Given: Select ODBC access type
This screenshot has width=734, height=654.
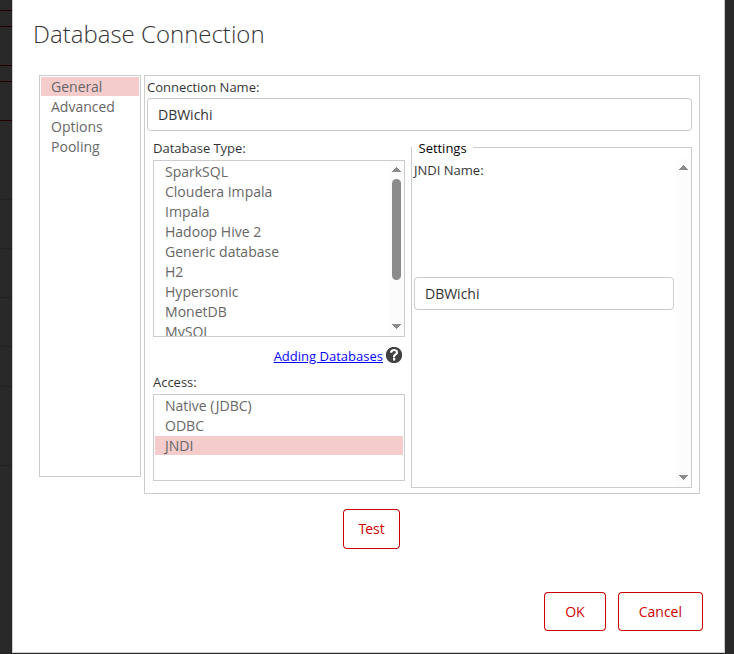Looking at the screenshot, I should (x=184, y=426).
